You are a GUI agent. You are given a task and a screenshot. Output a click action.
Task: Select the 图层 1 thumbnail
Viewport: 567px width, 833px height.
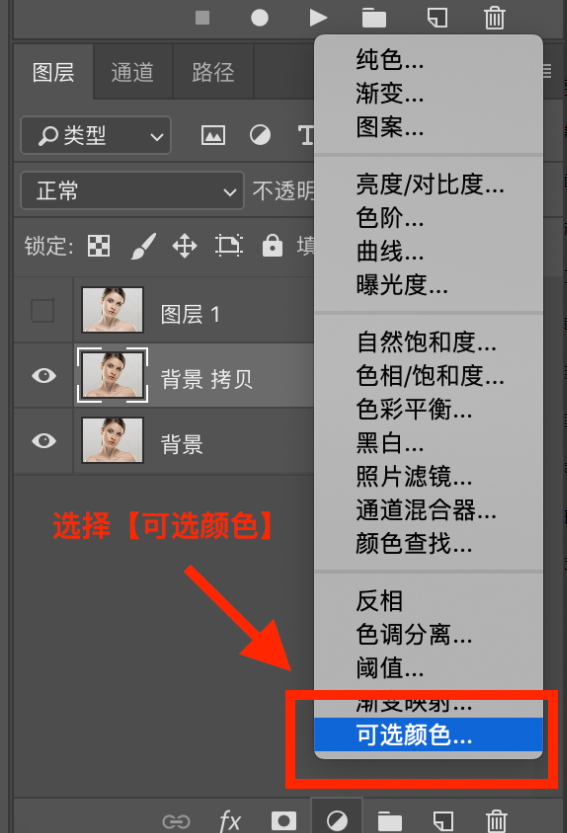(x=112, y=310)
